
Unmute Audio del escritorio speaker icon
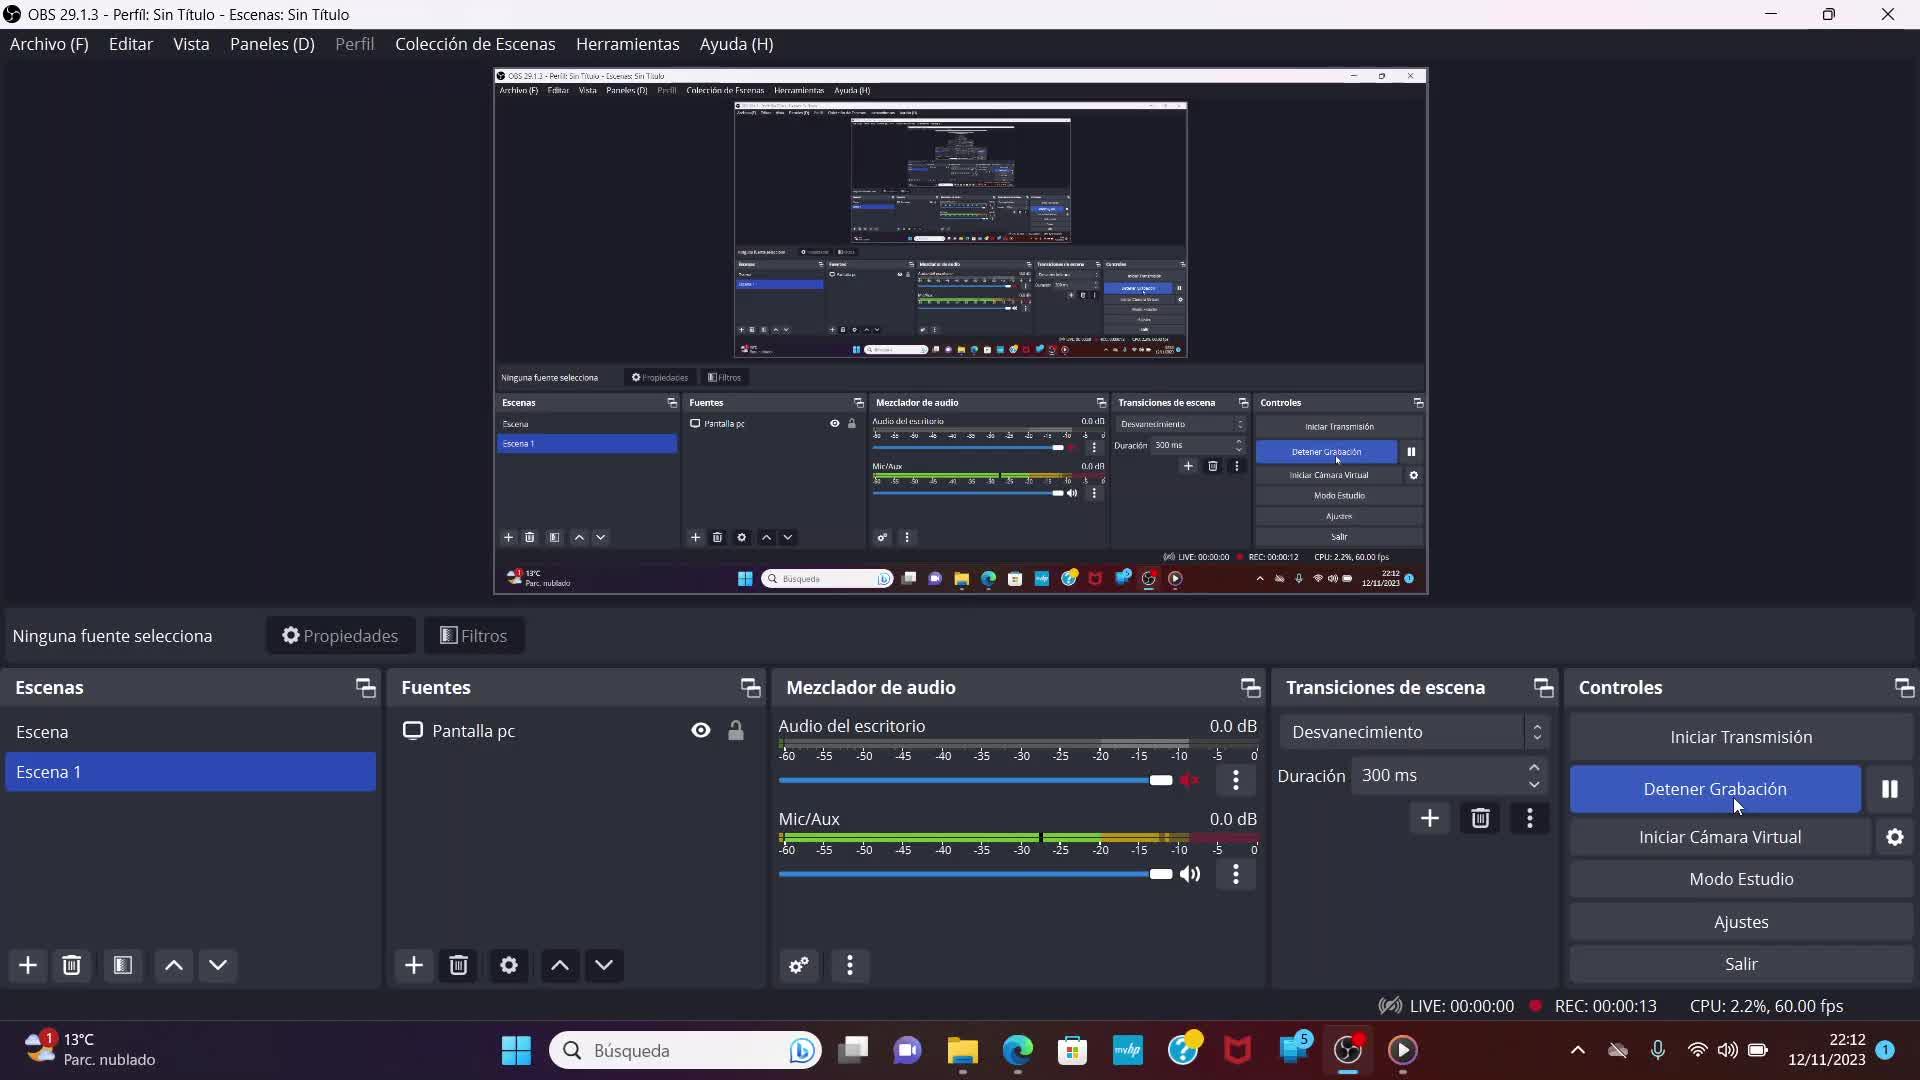(x=1189, y=780)
